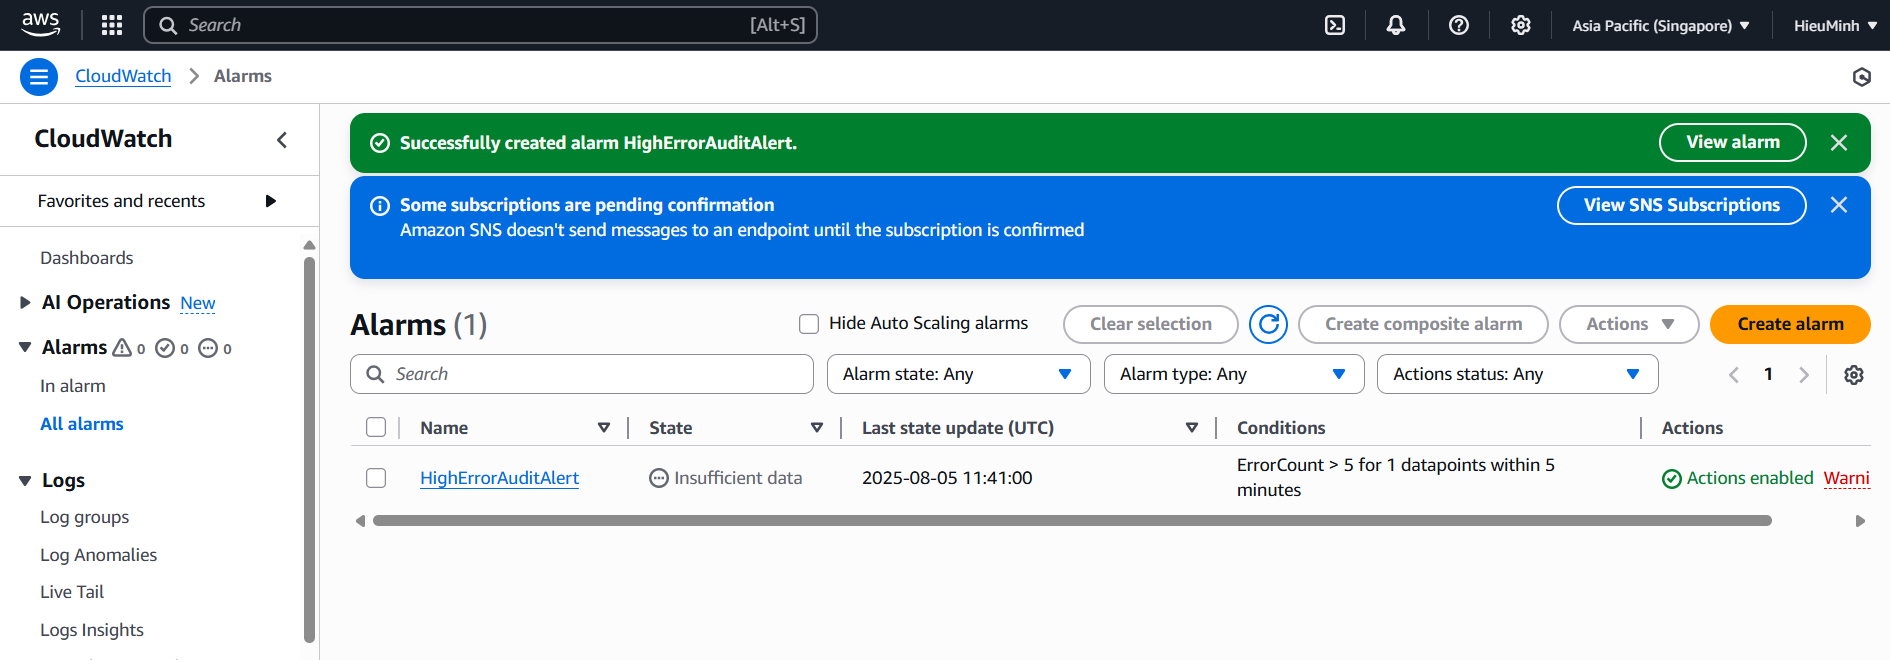Open the AWS services grid menu

(112, 25)
